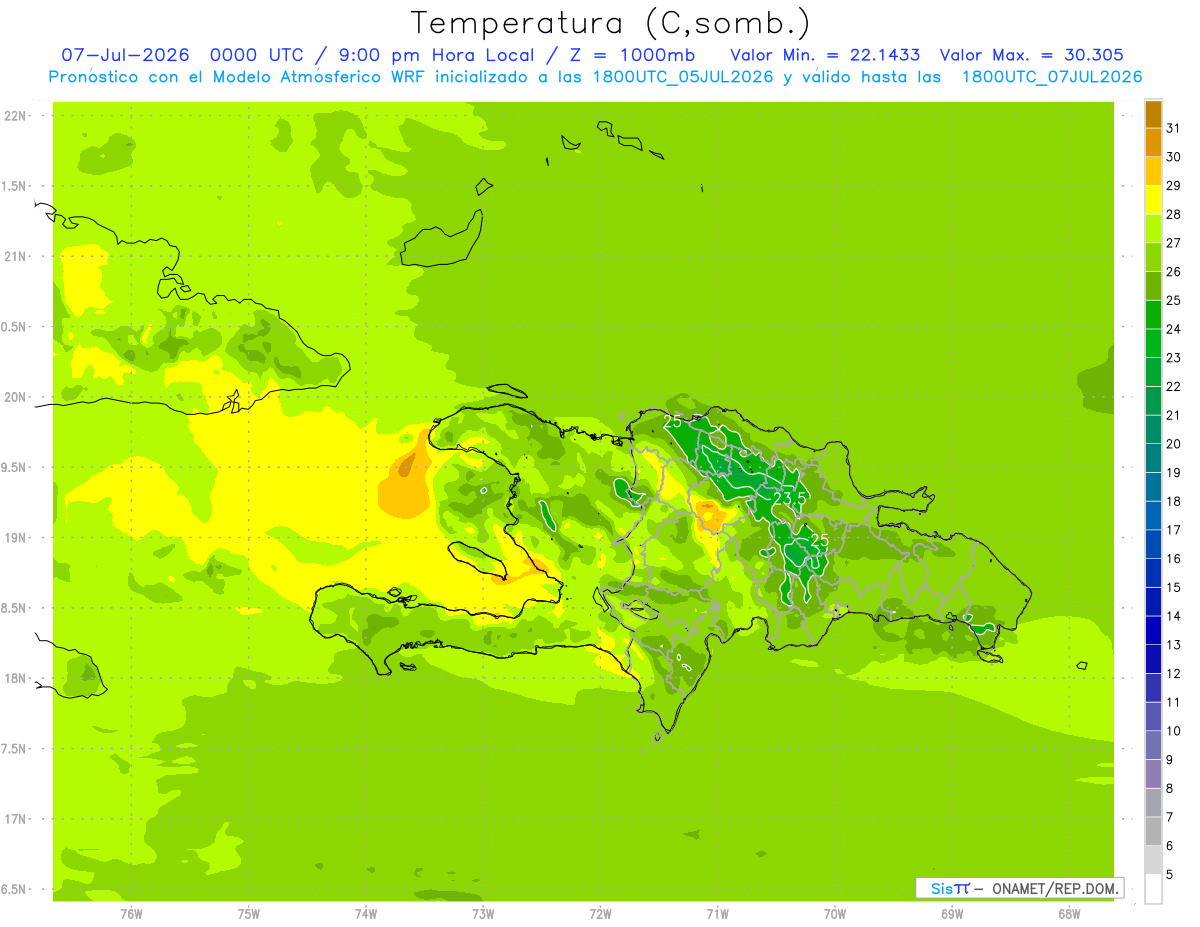Screen dimensions: 1200x927
Task: Pick the gray swatch between 6 and 7
Action: [1153, 831]
